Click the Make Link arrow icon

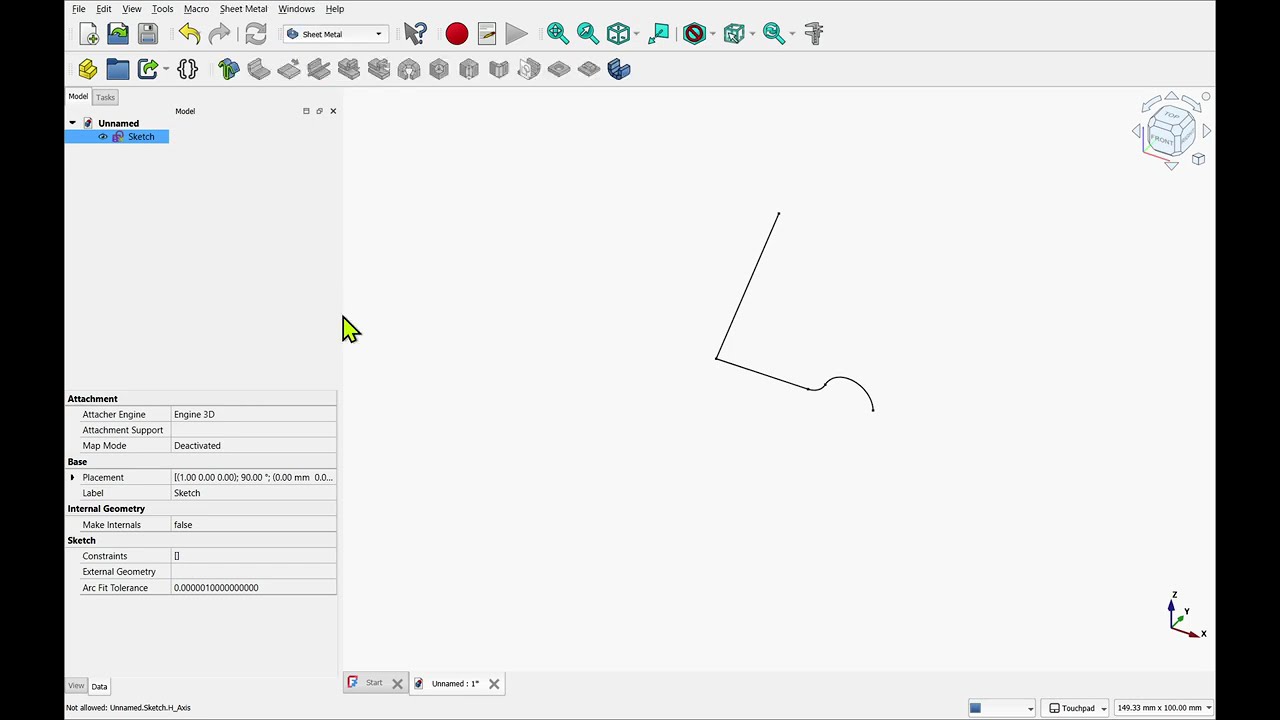coord(148,69)
